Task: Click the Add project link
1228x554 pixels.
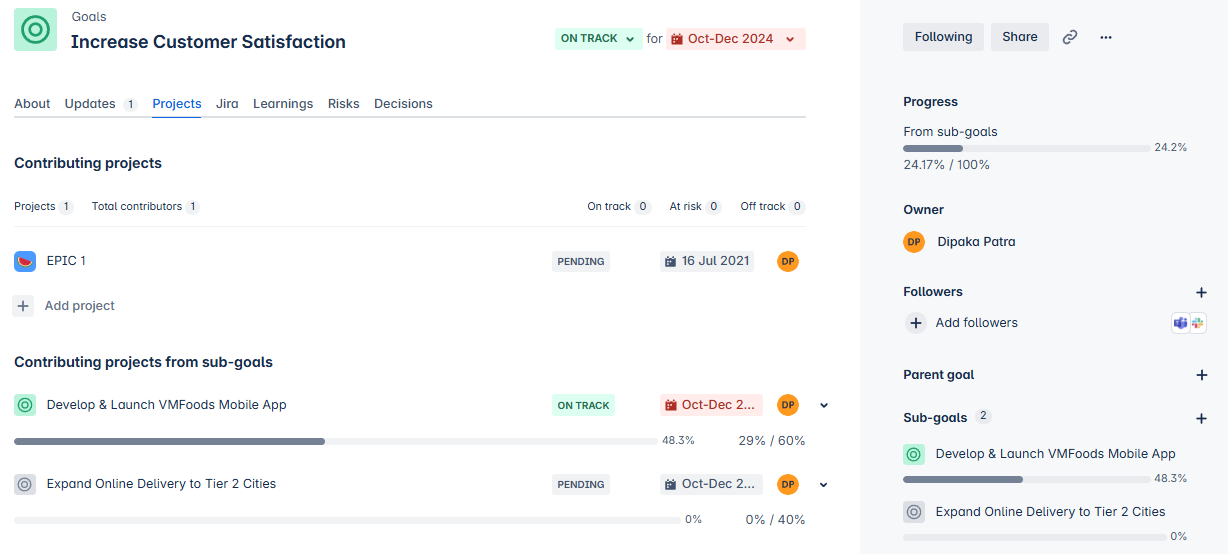Action: coord(80,306)
